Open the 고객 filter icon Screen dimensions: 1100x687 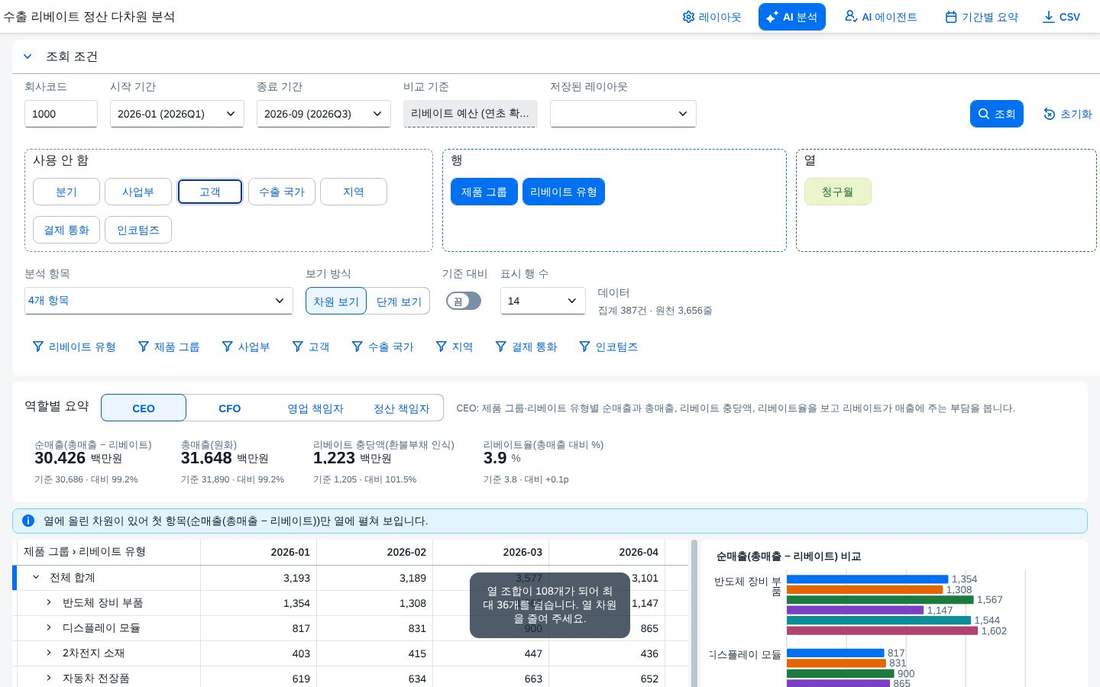[297, 346]
